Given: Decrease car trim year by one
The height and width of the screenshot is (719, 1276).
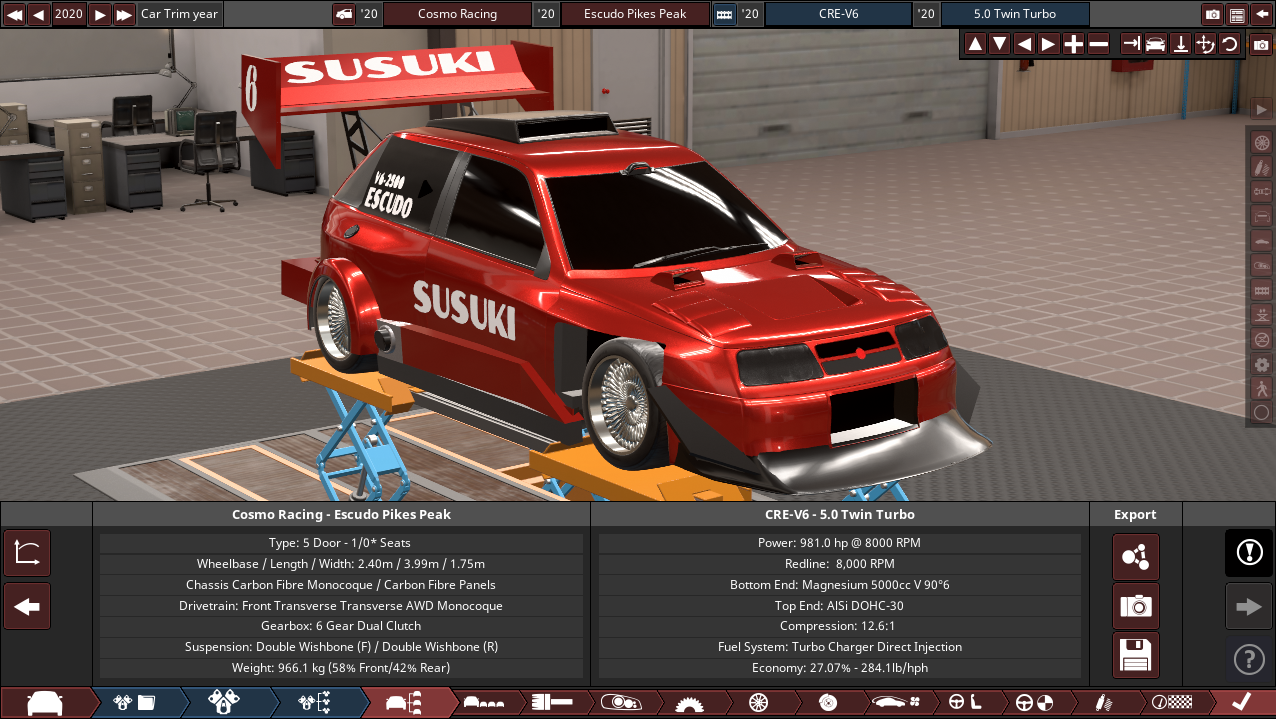Looking at the screenshot, I should point(39,14).
